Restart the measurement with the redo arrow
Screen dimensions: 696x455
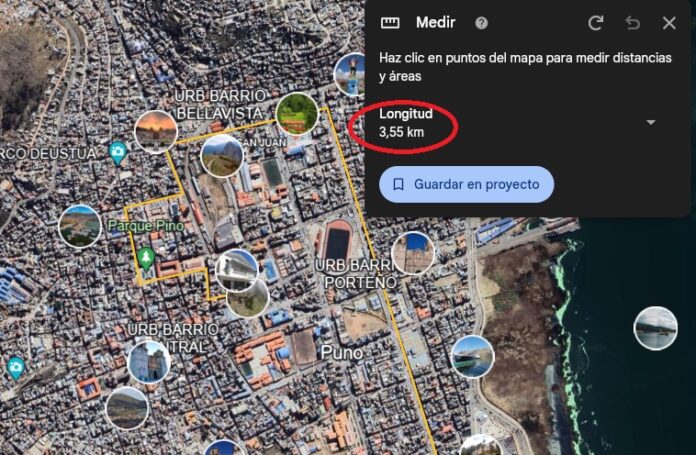596,23
